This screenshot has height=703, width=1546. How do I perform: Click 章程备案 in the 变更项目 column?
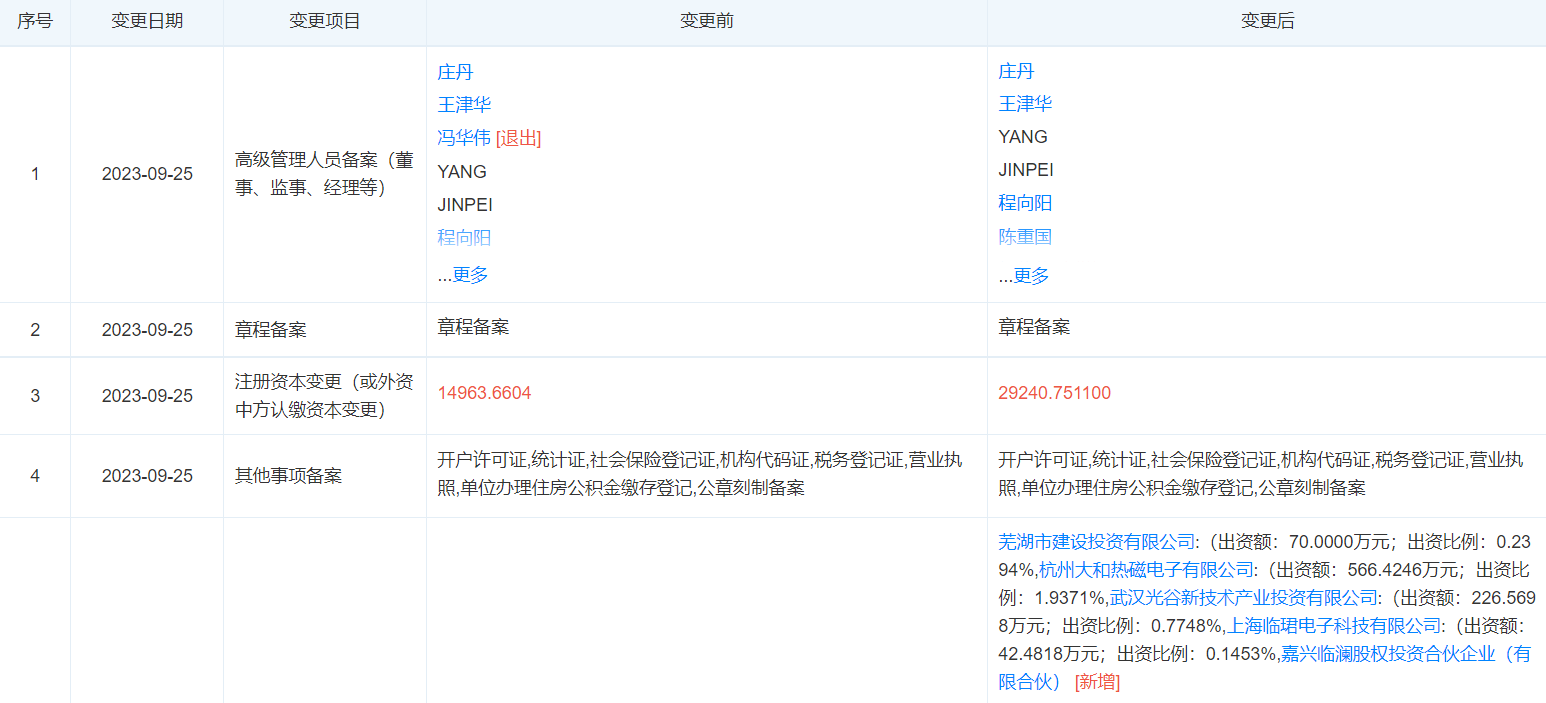(x=271, y=330)
